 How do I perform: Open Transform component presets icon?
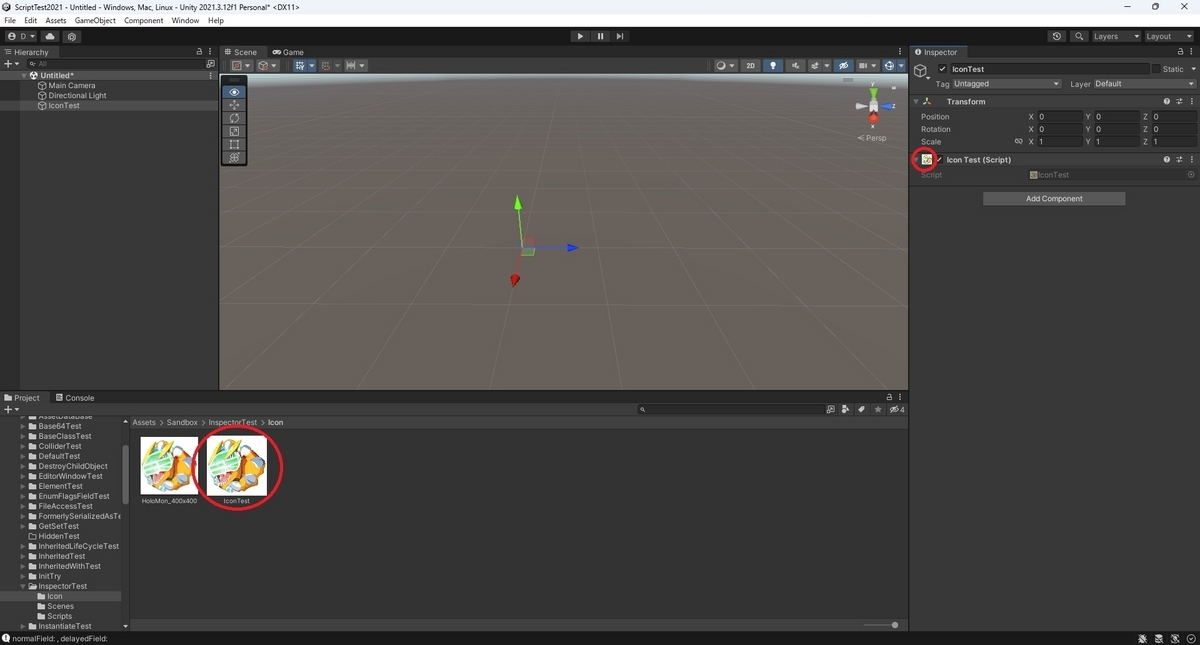(1179, 101)
